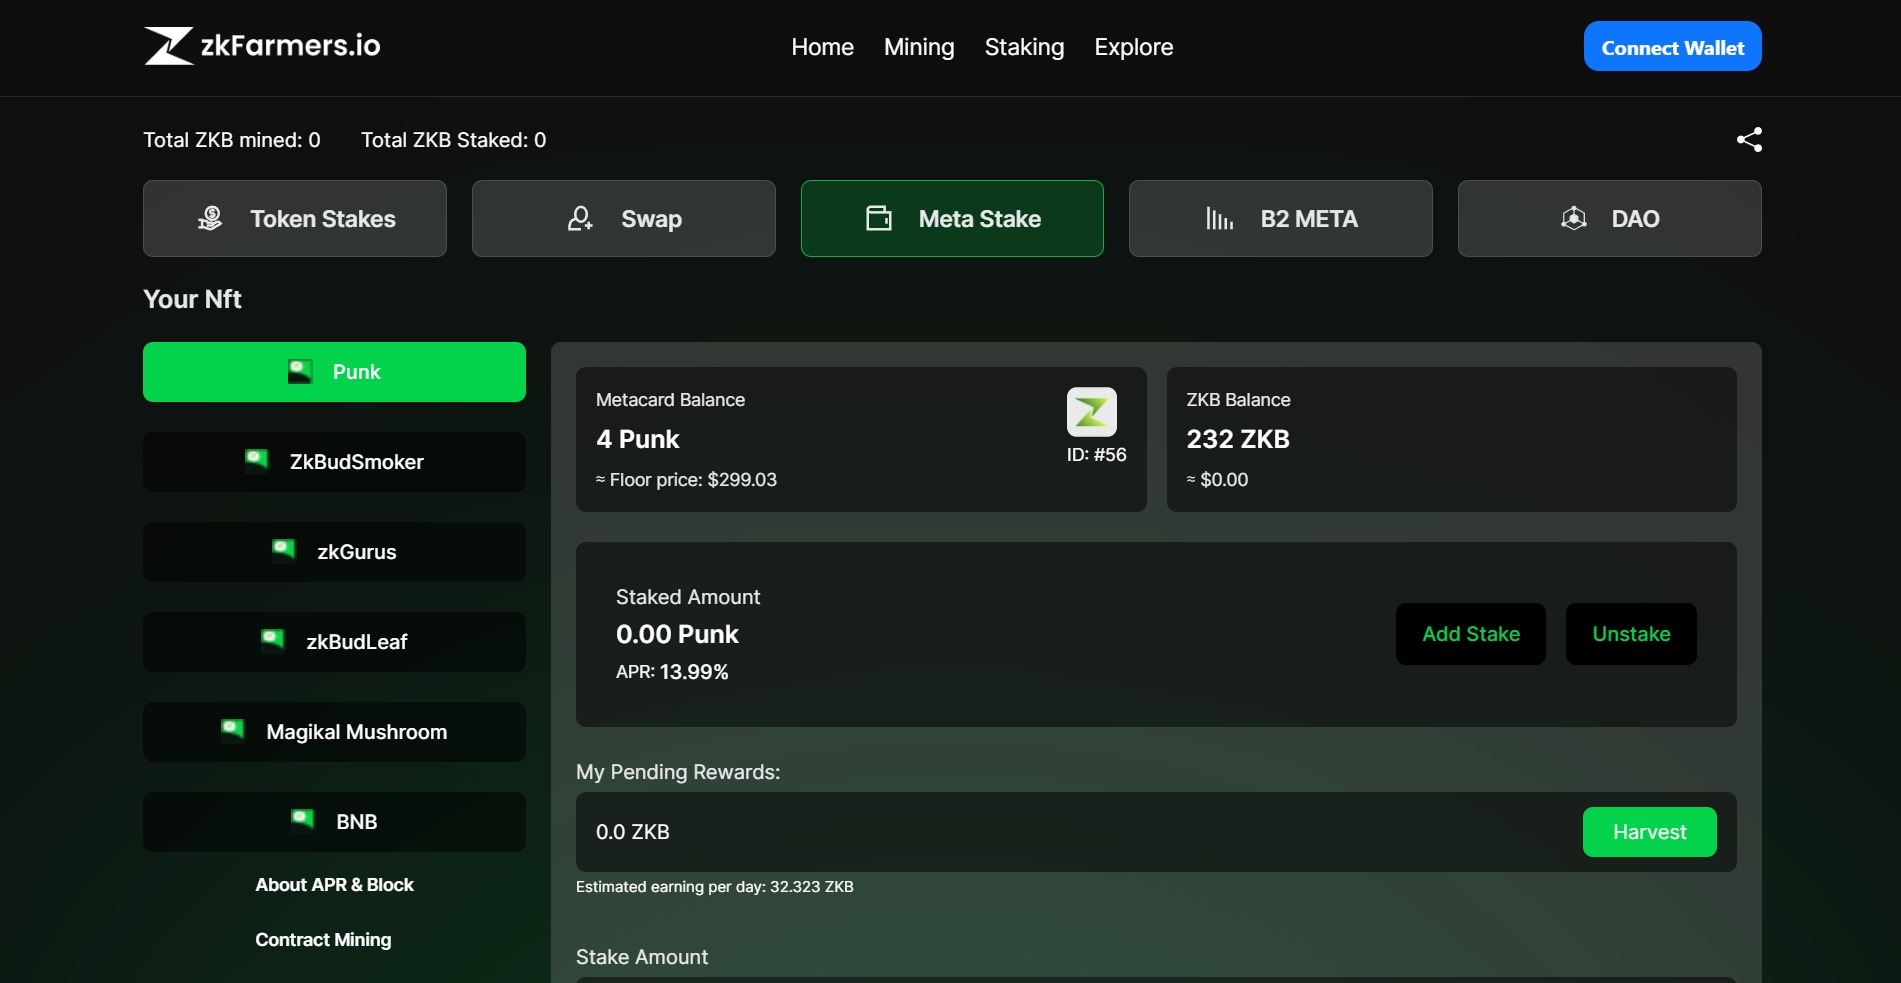
Task: Select the zkGurus collection
Action: (334, 552)
